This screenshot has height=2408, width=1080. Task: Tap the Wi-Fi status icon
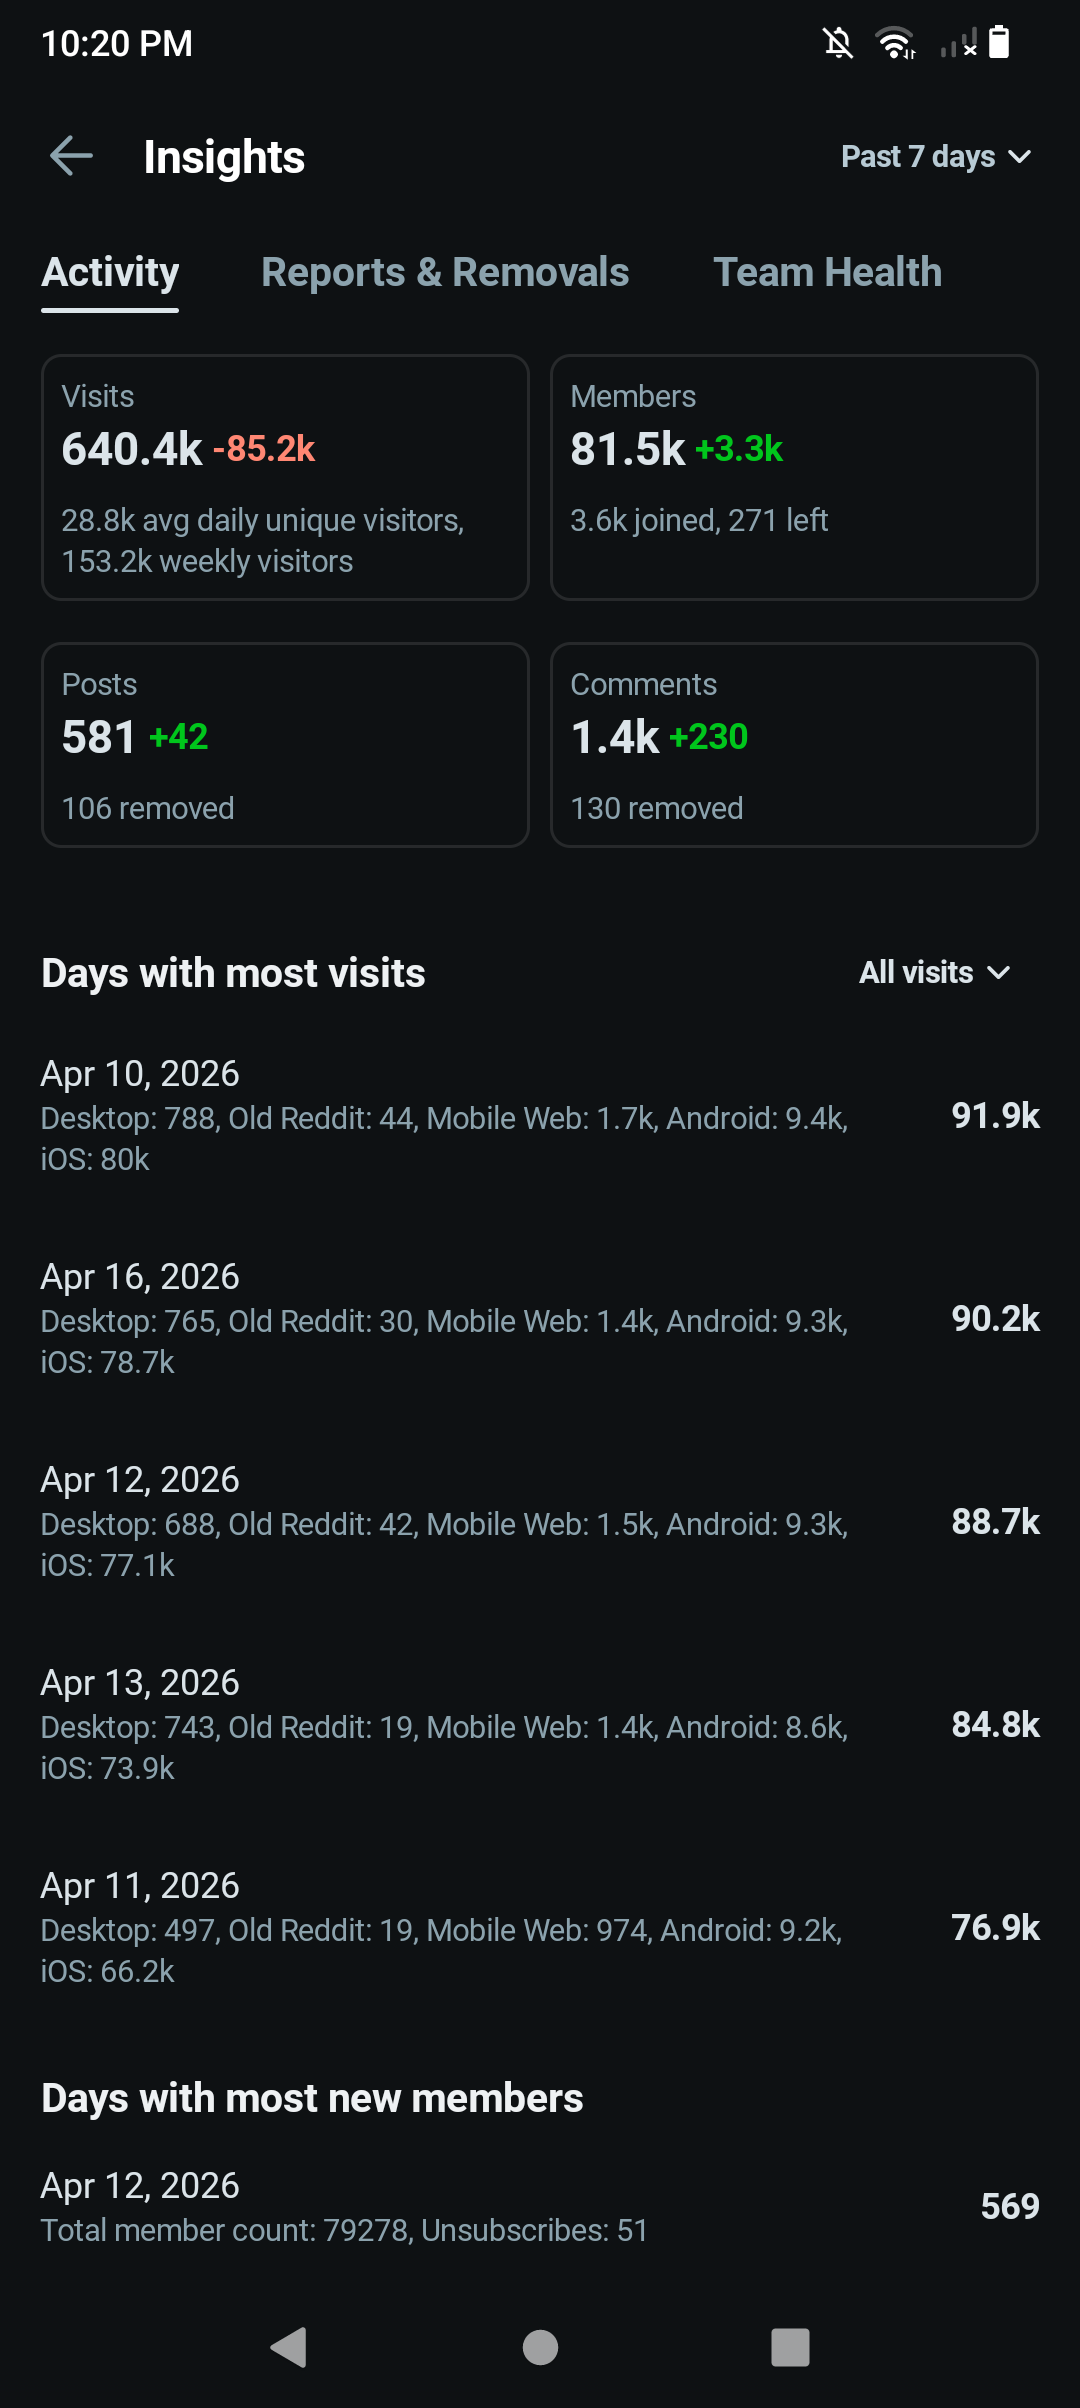click(895, 43)
